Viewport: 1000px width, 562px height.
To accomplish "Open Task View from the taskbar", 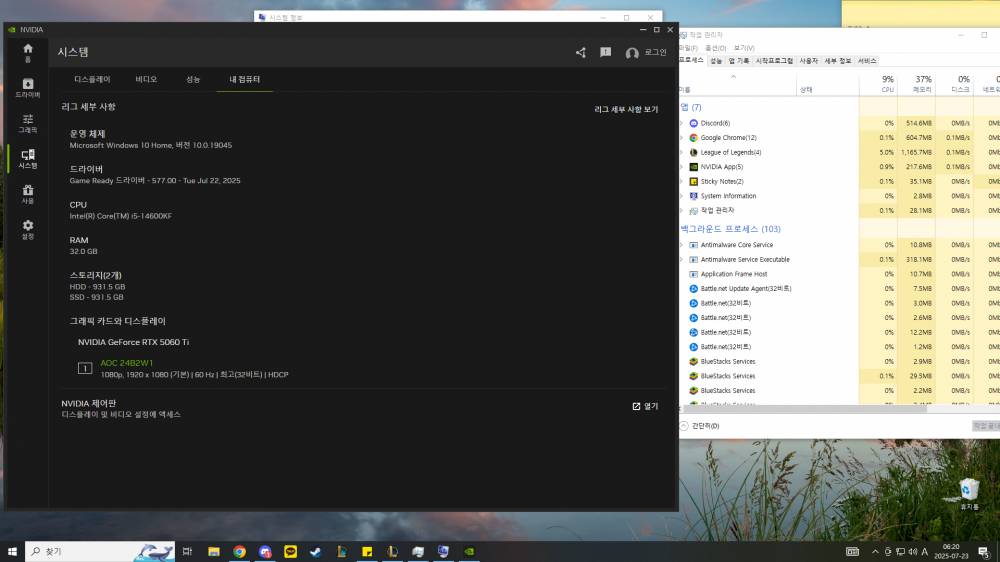I will pos(187,552).
